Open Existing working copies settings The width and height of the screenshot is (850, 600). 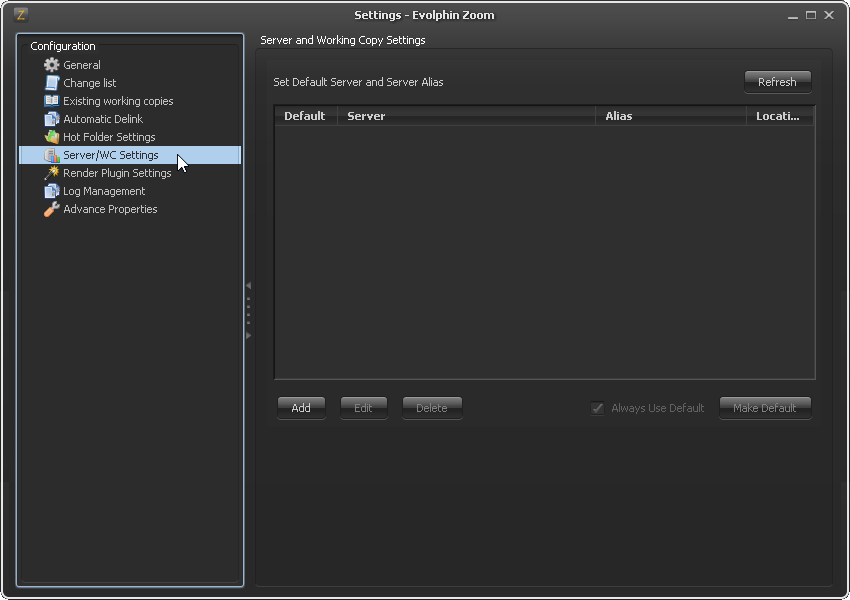118,101
